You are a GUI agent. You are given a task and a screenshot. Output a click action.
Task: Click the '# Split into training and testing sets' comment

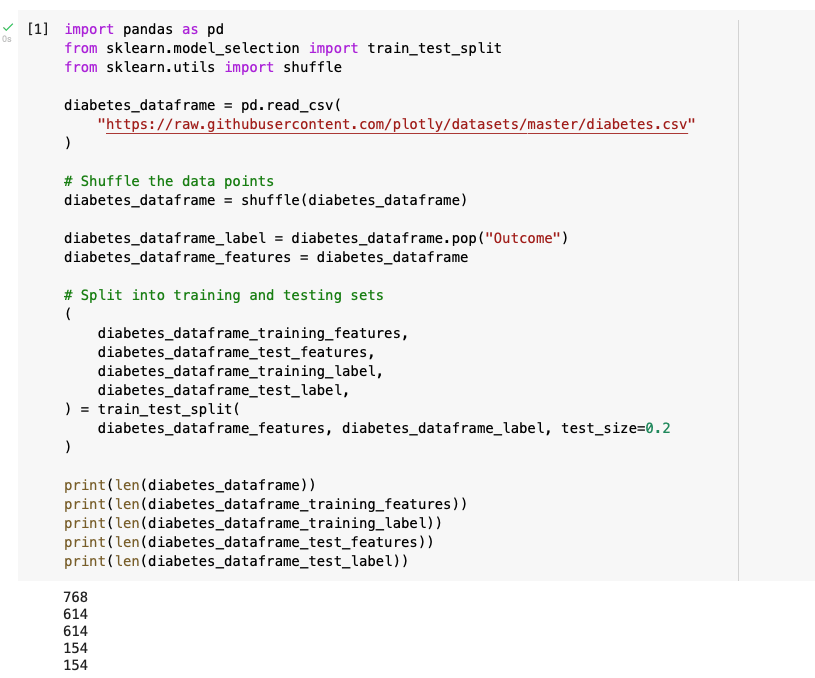(x=223, y=295)
